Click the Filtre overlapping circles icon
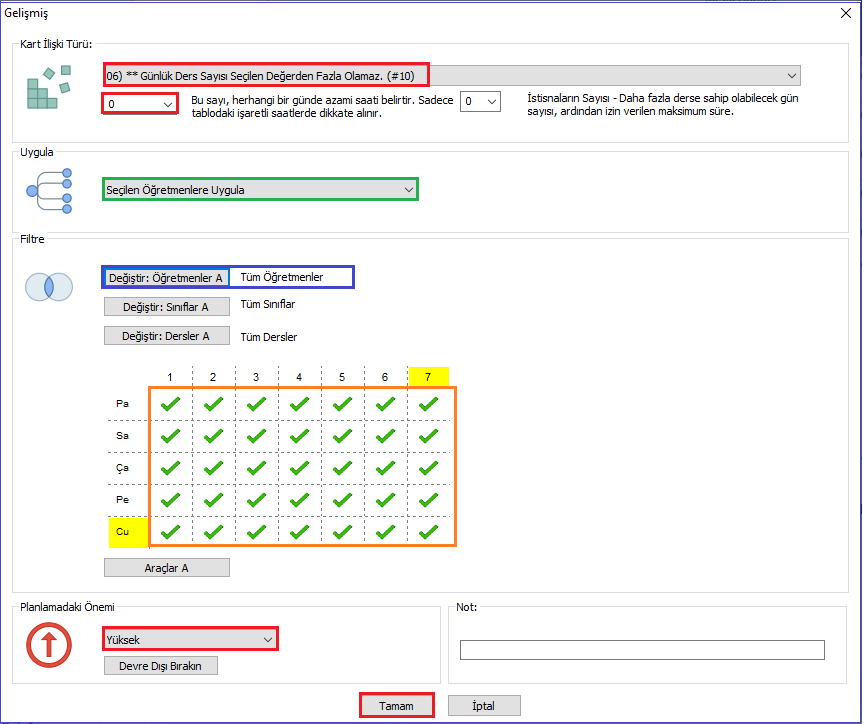Screen dimensions: 867x724 (x=49, y=287)
